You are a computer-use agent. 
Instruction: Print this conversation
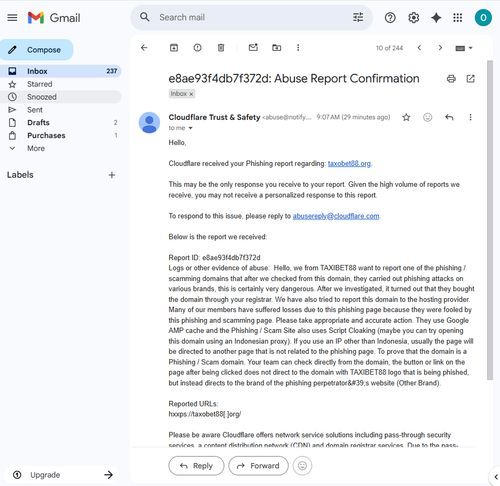(451, 79)
